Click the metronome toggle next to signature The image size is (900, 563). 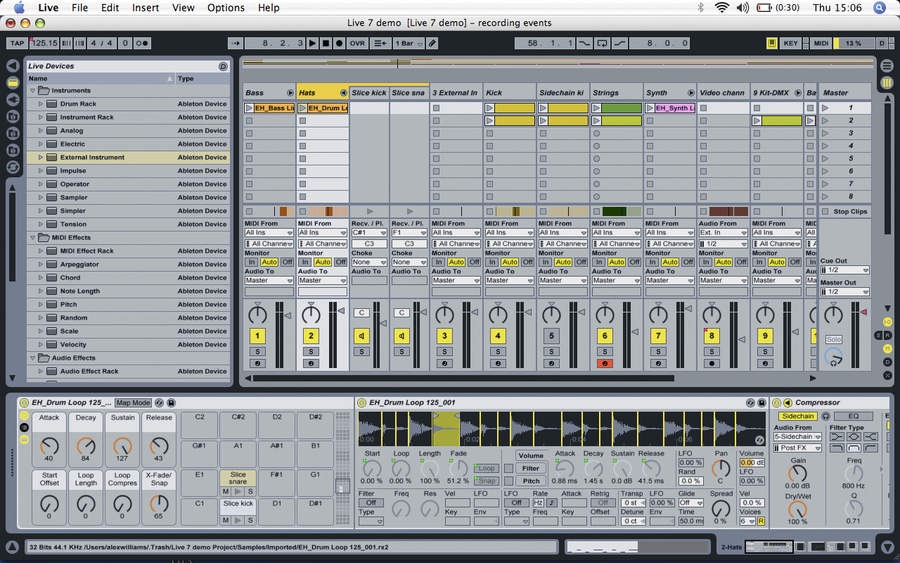pos(142,43)
